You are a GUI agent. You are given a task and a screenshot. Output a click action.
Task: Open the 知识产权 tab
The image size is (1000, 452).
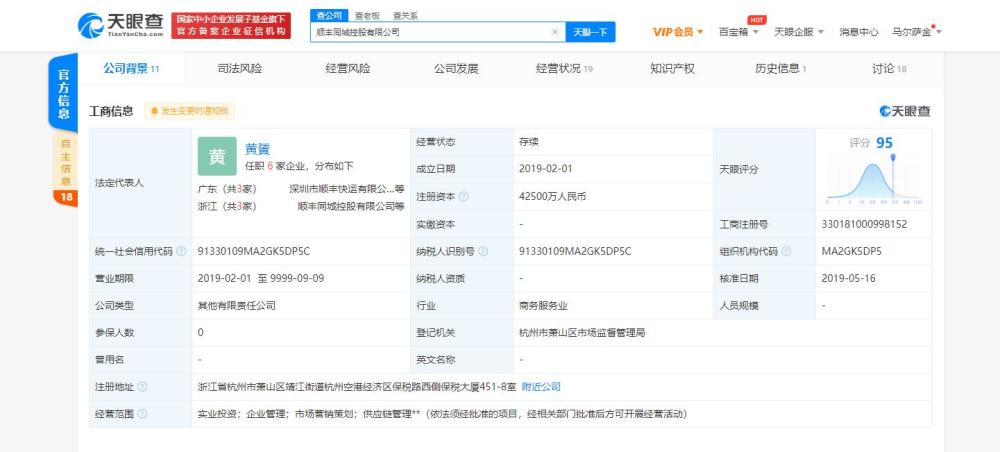(672, 69)
